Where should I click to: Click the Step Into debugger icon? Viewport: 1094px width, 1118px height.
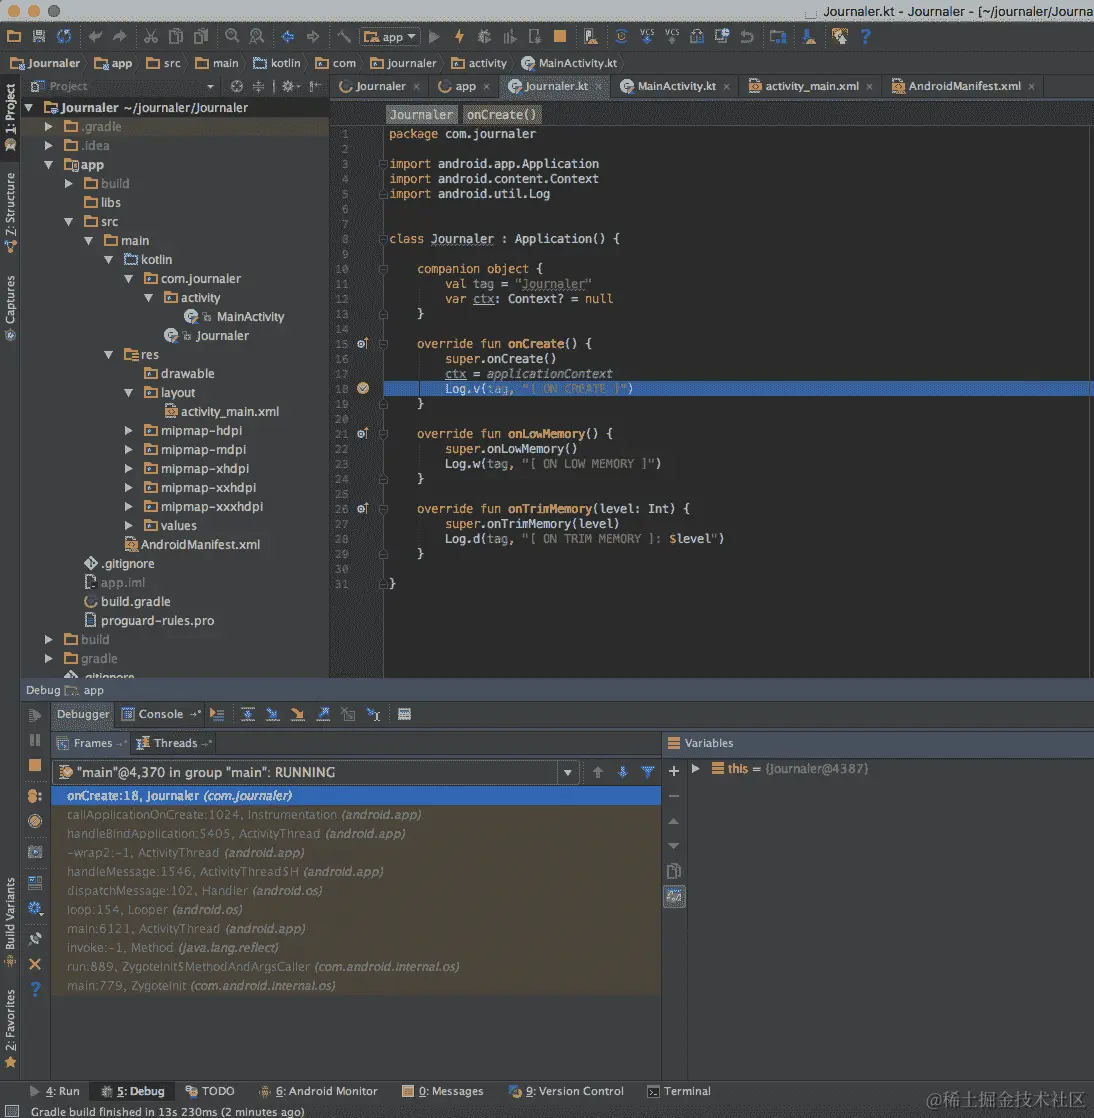272,714
